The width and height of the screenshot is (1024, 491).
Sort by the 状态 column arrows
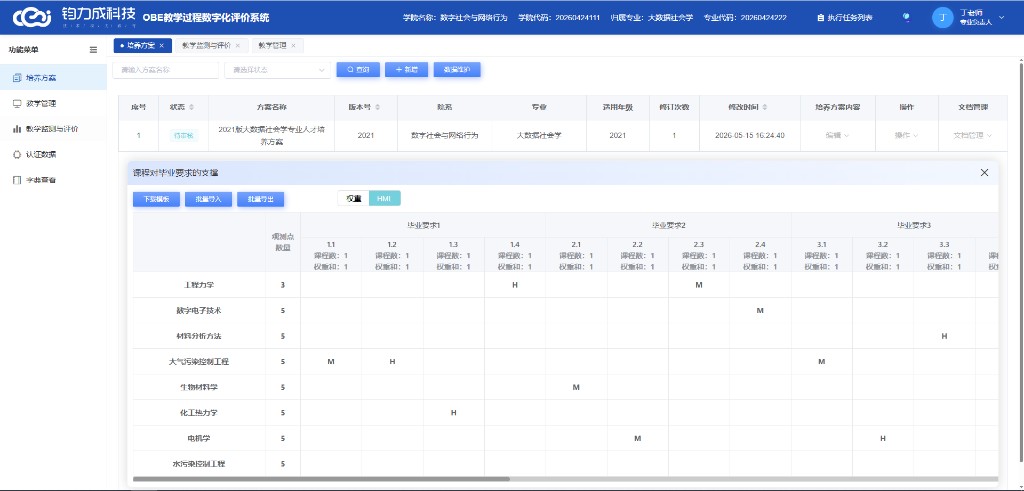tap(191, 107)
